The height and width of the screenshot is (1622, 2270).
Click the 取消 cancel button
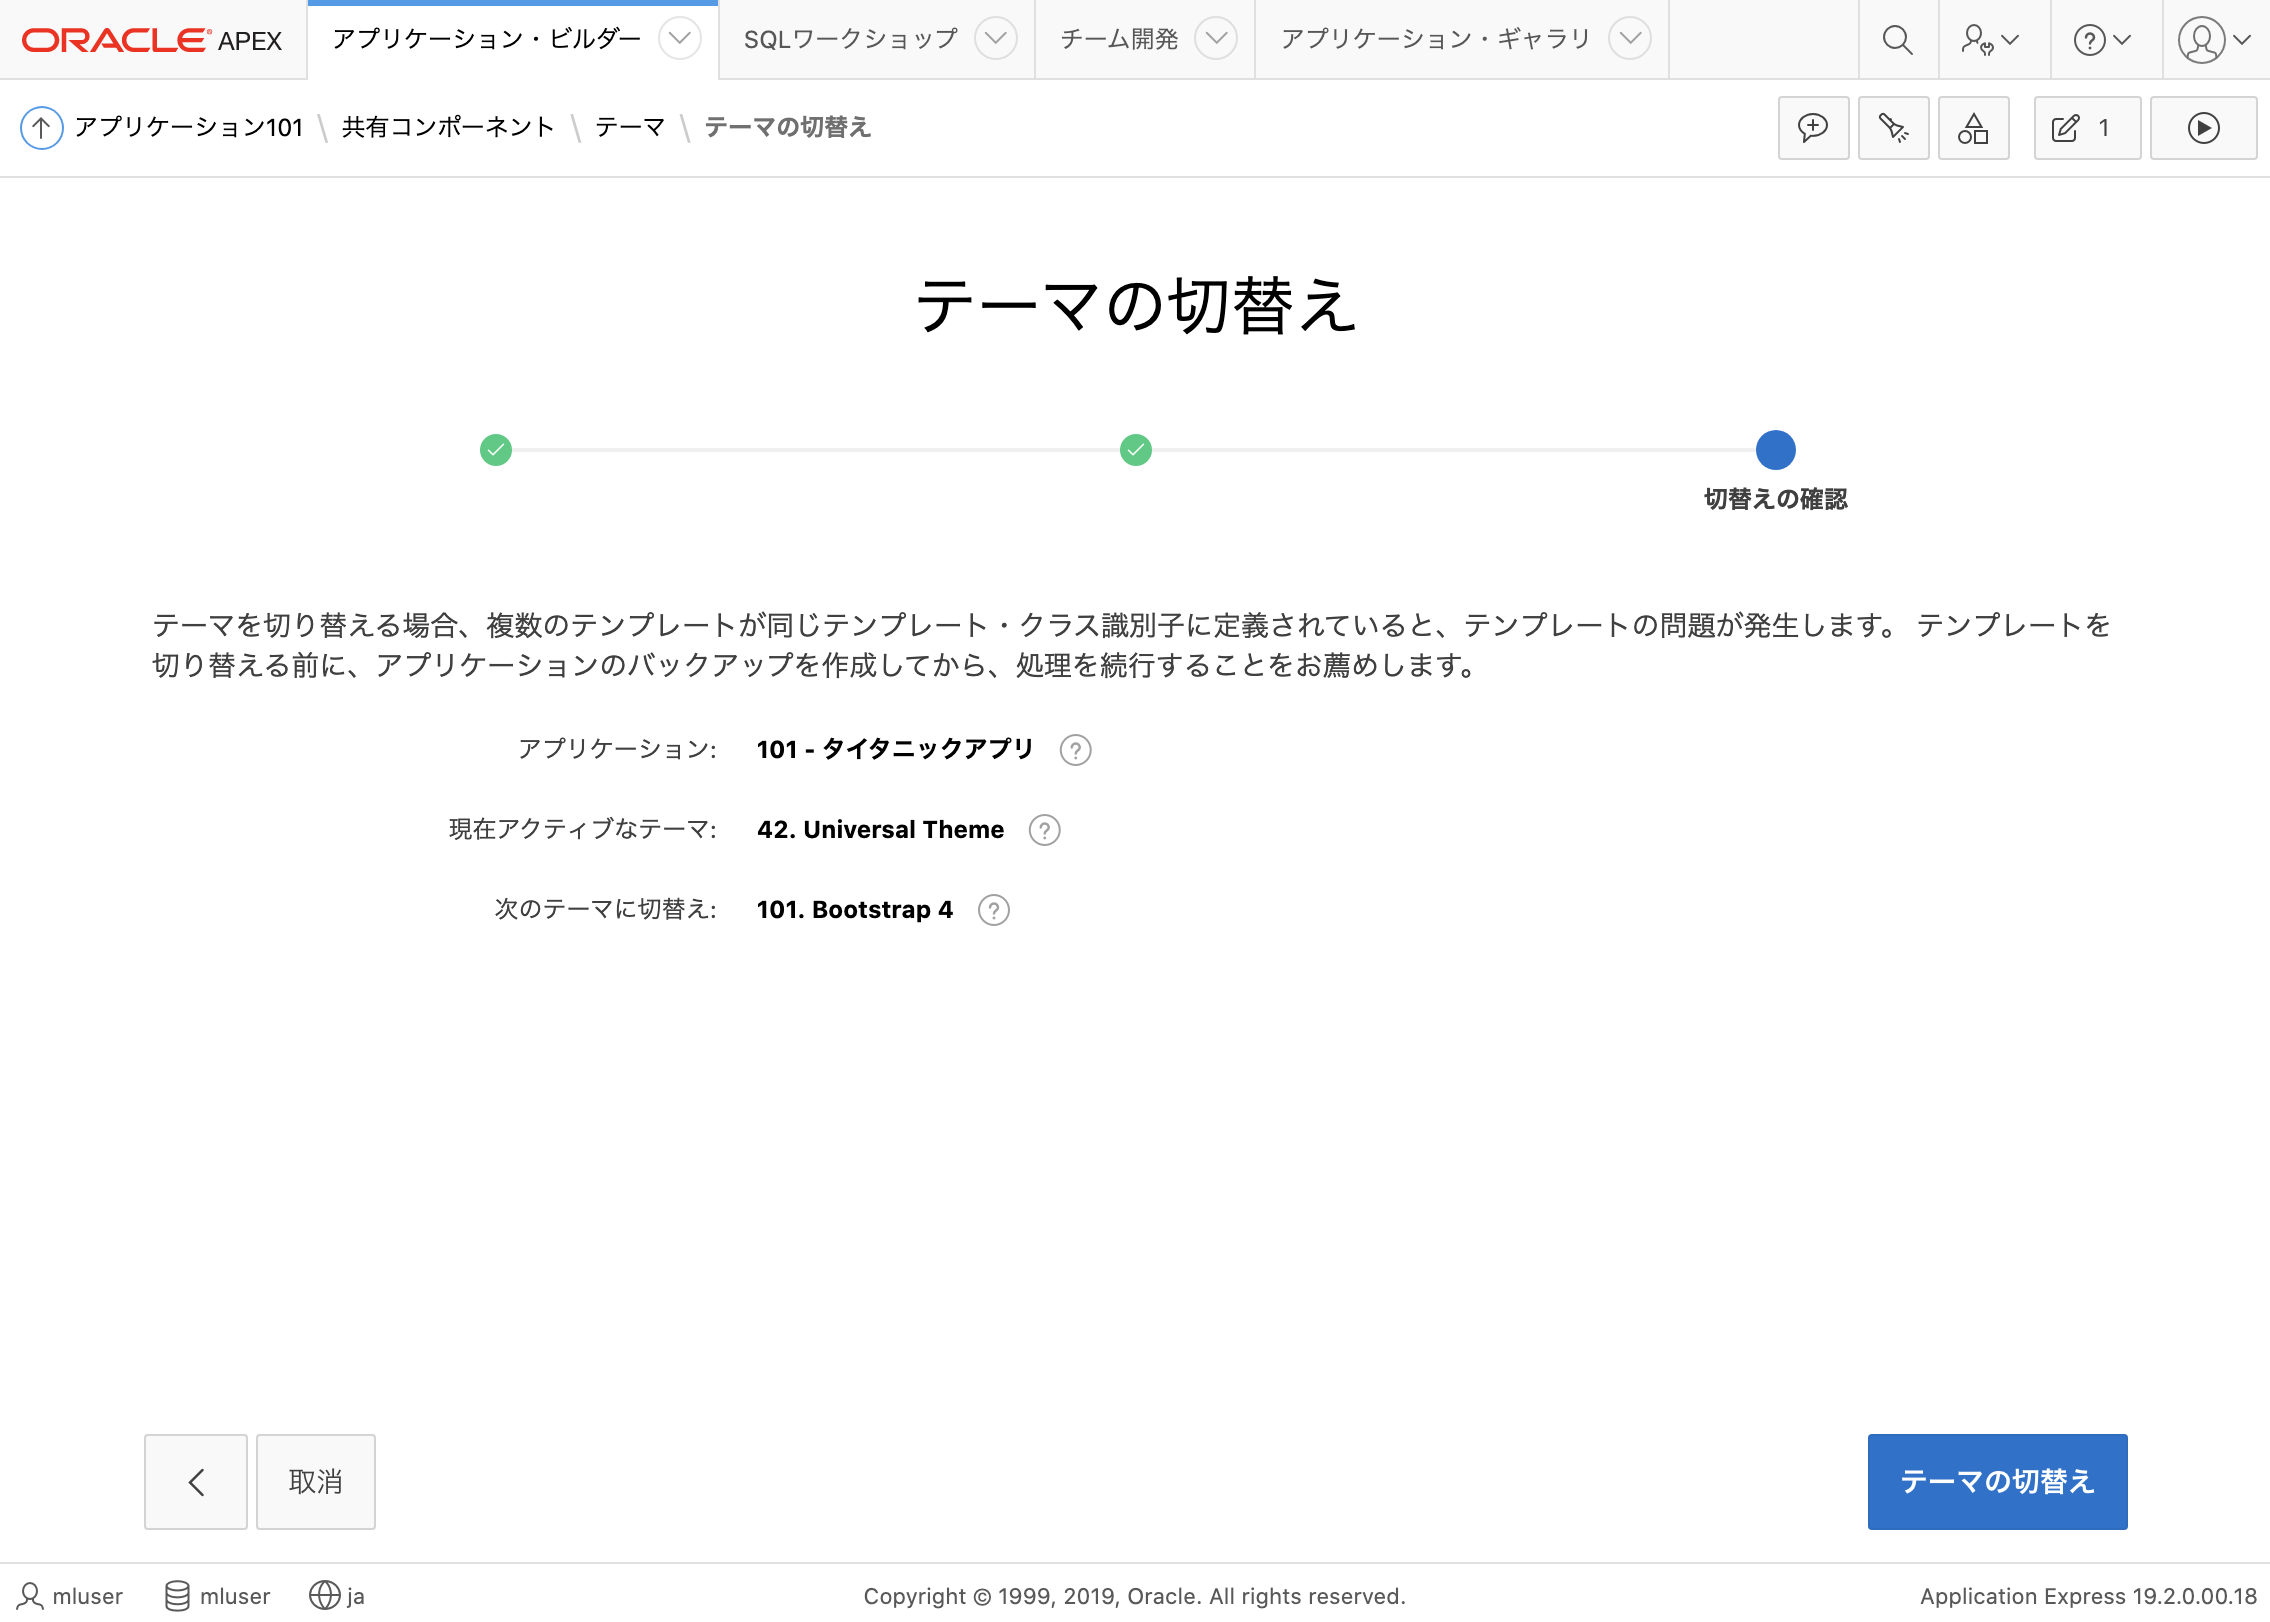[315, 1482]
